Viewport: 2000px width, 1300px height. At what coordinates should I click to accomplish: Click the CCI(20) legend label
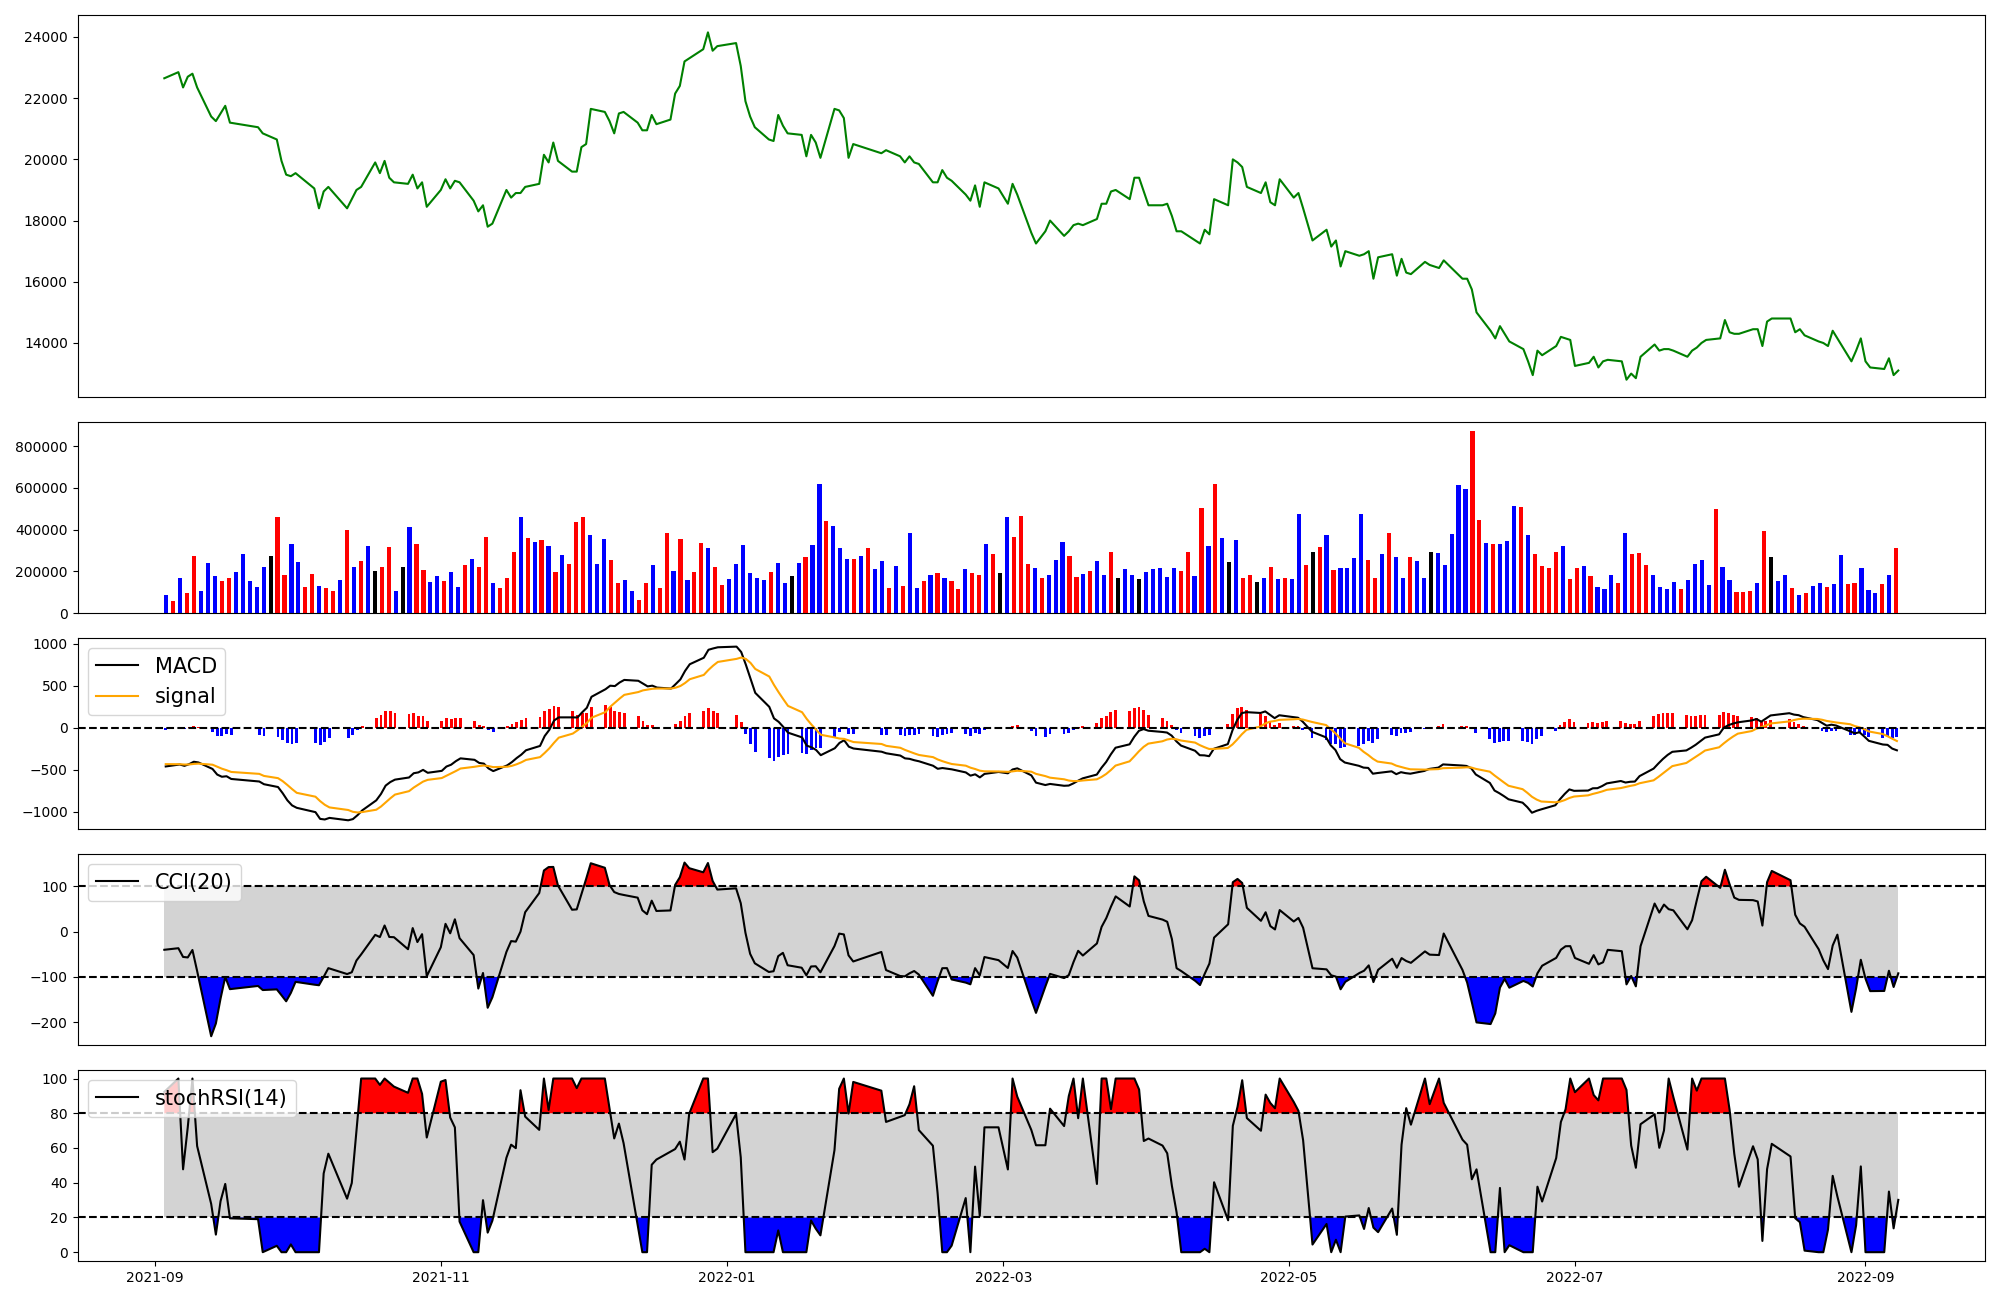point(192,882)
